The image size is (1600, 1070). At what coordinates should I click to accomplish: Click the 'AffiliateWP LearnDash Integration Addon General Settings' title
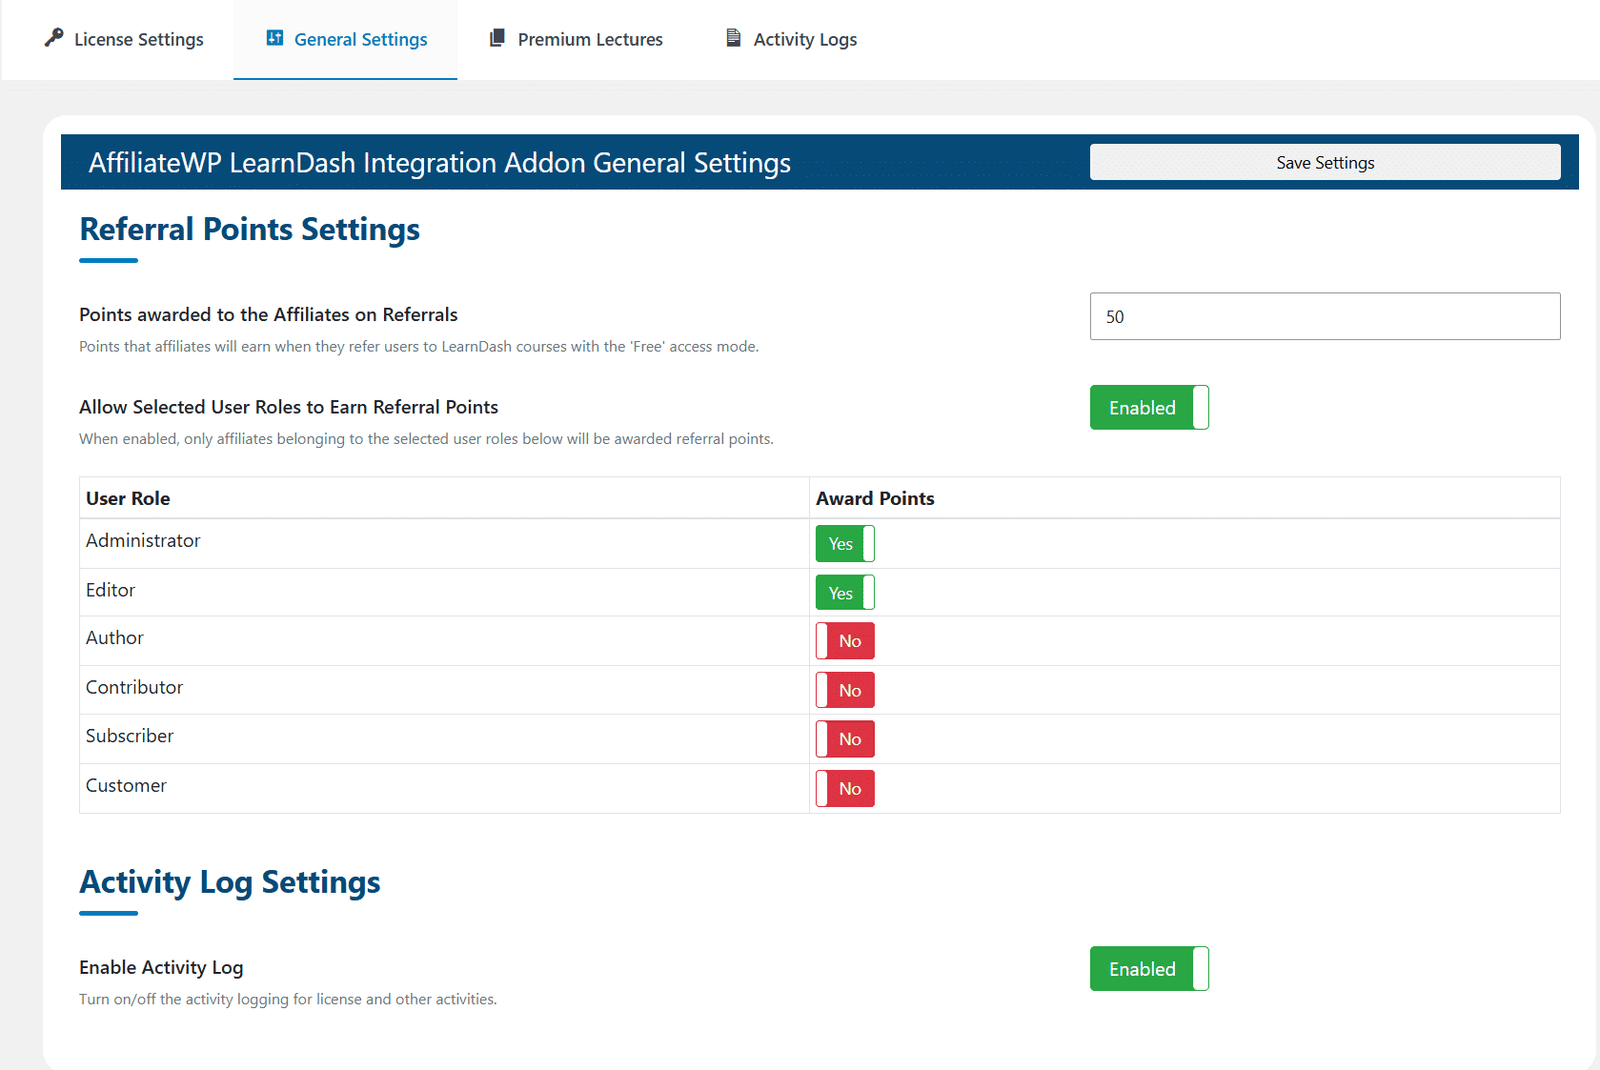pos(440,162)
